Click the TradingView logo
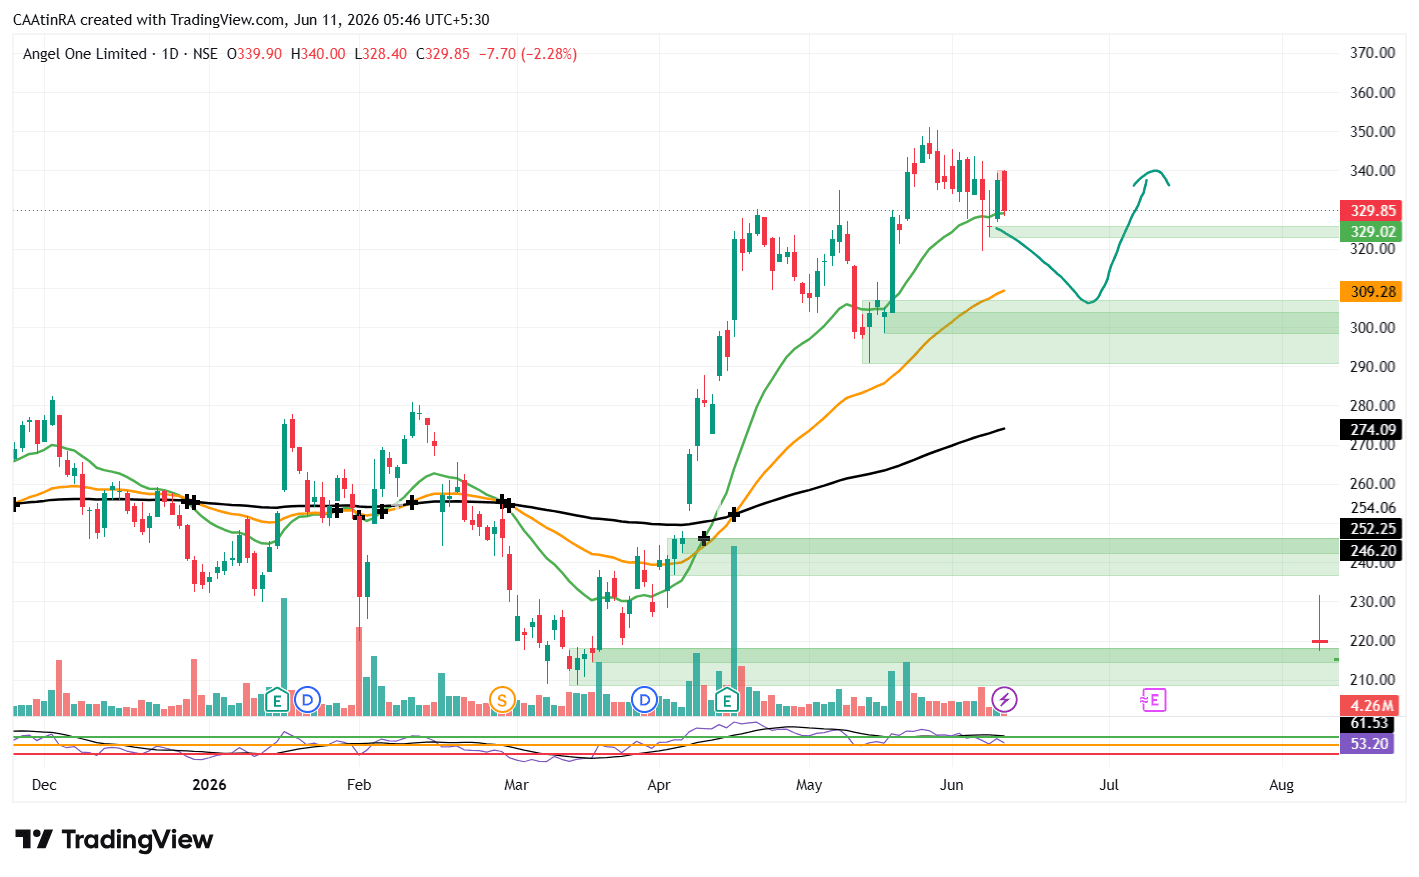Viewport: 1419px width, 877px height. tap(114, 839)
